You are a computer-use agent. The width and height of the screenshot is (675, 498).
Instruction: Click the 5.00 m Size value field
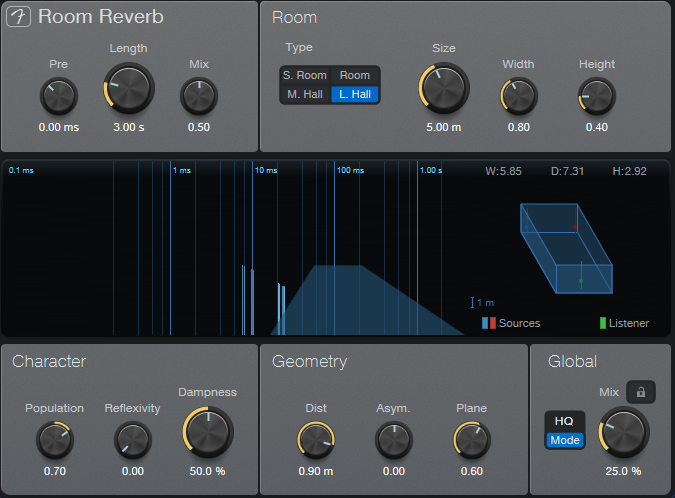[444, 127]
